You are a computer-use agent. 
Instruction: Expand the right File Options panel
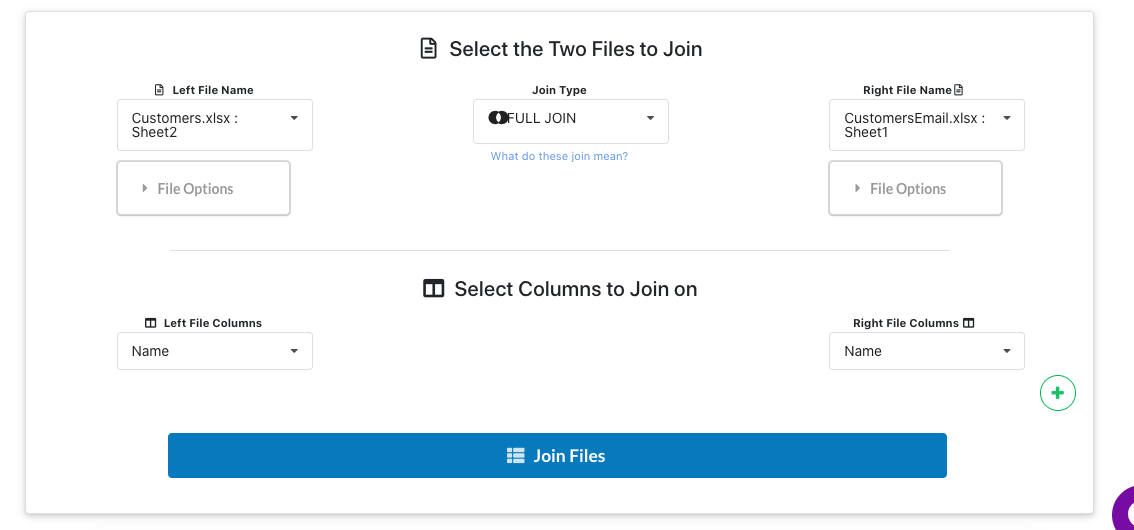pyautogui.click(x=915, y=188)
